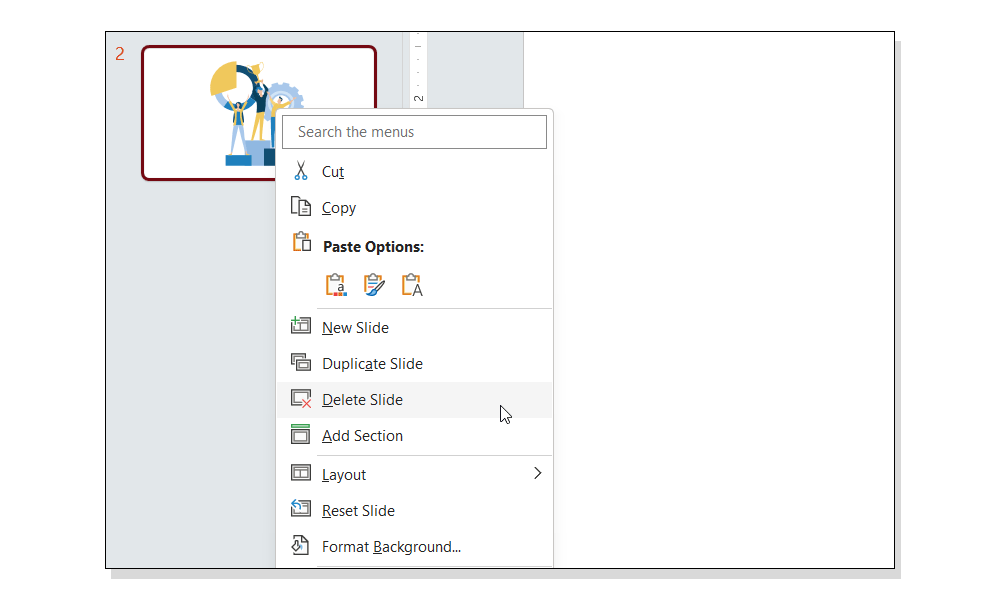
Task: Open the Layout submenu arrow
Action: point(537,473)
